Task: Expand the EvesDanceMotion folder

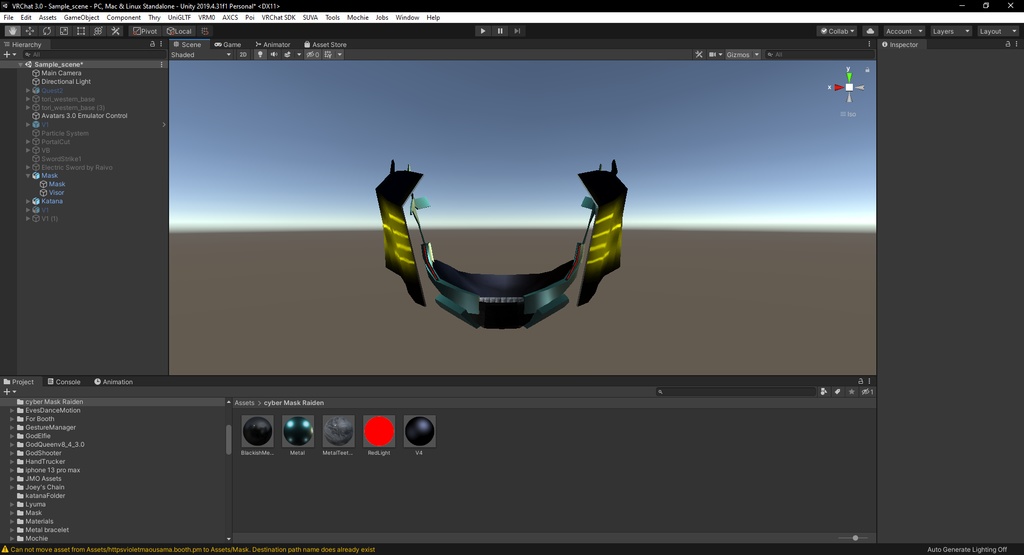Action: coord(12,411)
